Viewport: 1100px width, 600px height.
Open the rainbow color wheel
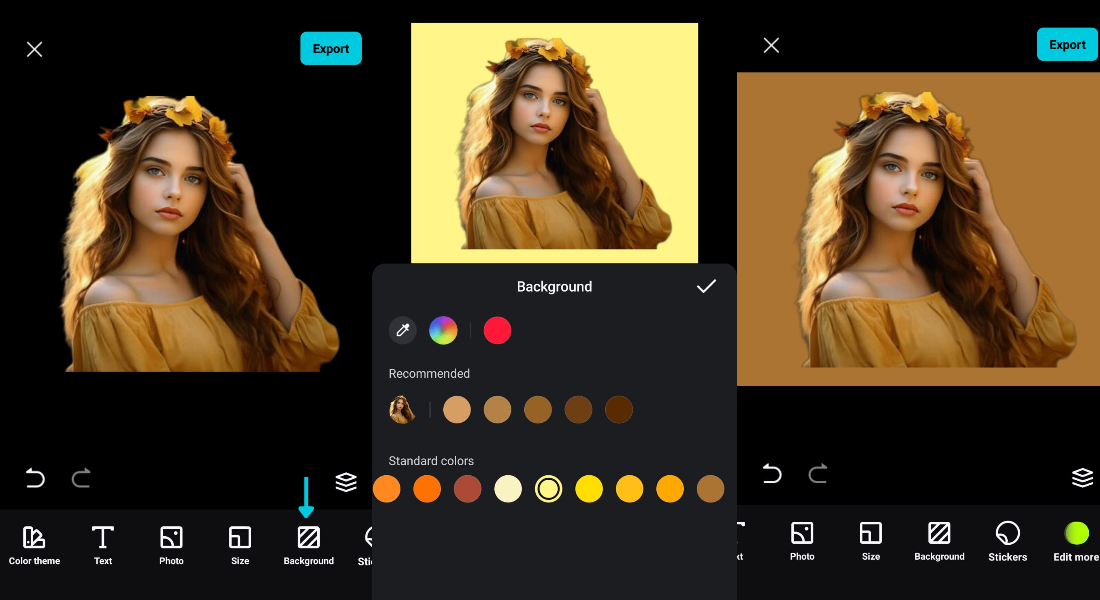tap(443, 331)
